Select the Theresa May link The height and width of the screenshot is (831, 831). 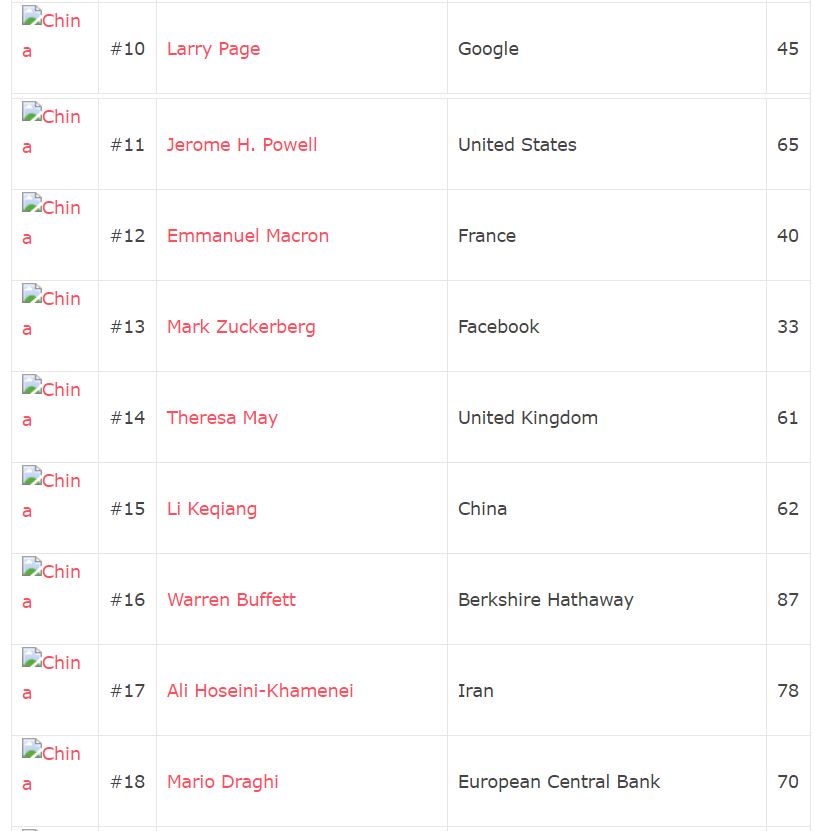[222, 418]
